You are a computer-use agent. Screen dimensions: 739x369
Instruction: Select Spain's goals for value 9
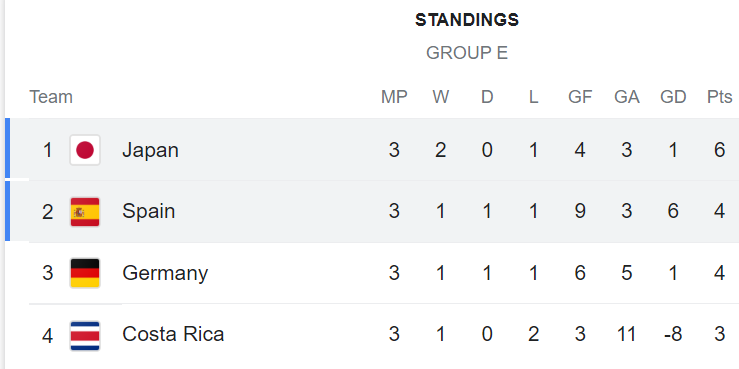click(x=580, y=211)
